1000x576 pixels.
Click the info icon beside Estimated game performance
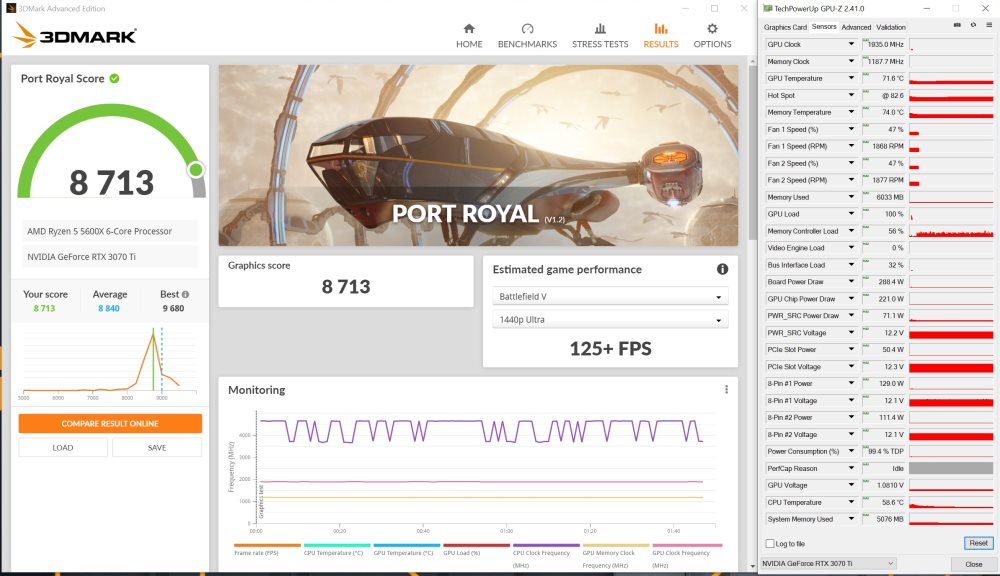pyautogui.click(x=722, y=270)
